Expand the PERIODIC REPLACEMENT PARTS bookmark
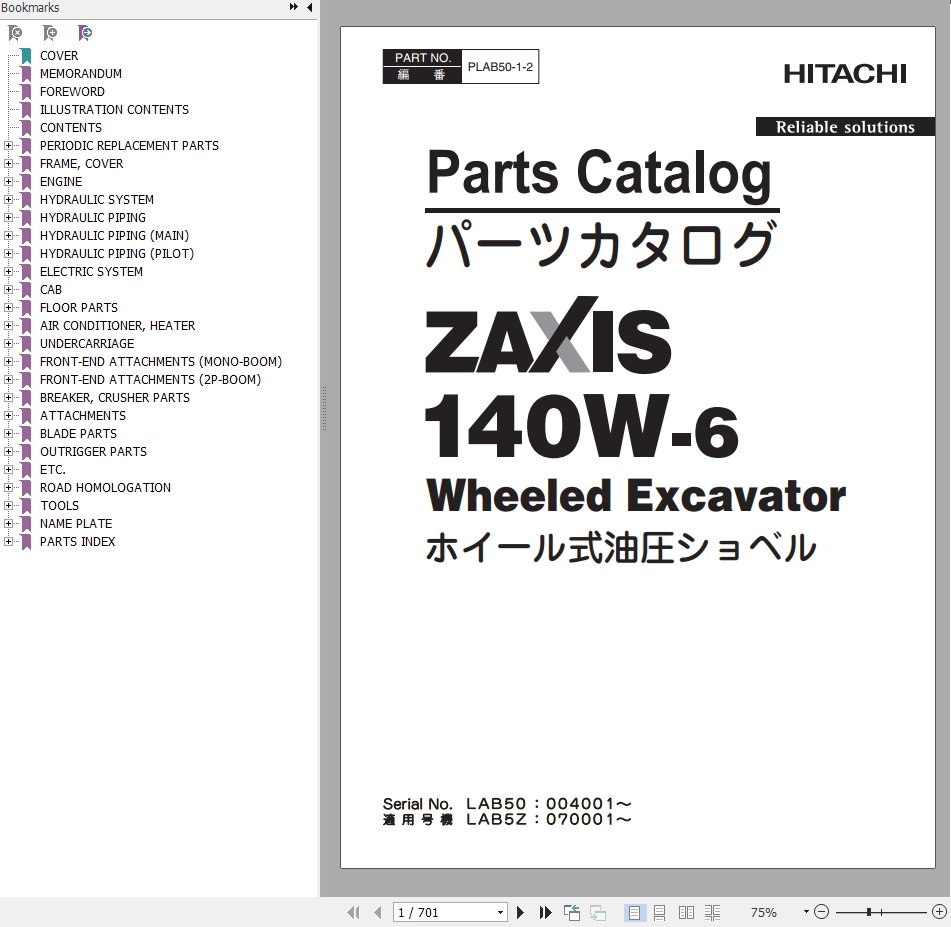The image size is (951, 927). [x=8, y=146]
